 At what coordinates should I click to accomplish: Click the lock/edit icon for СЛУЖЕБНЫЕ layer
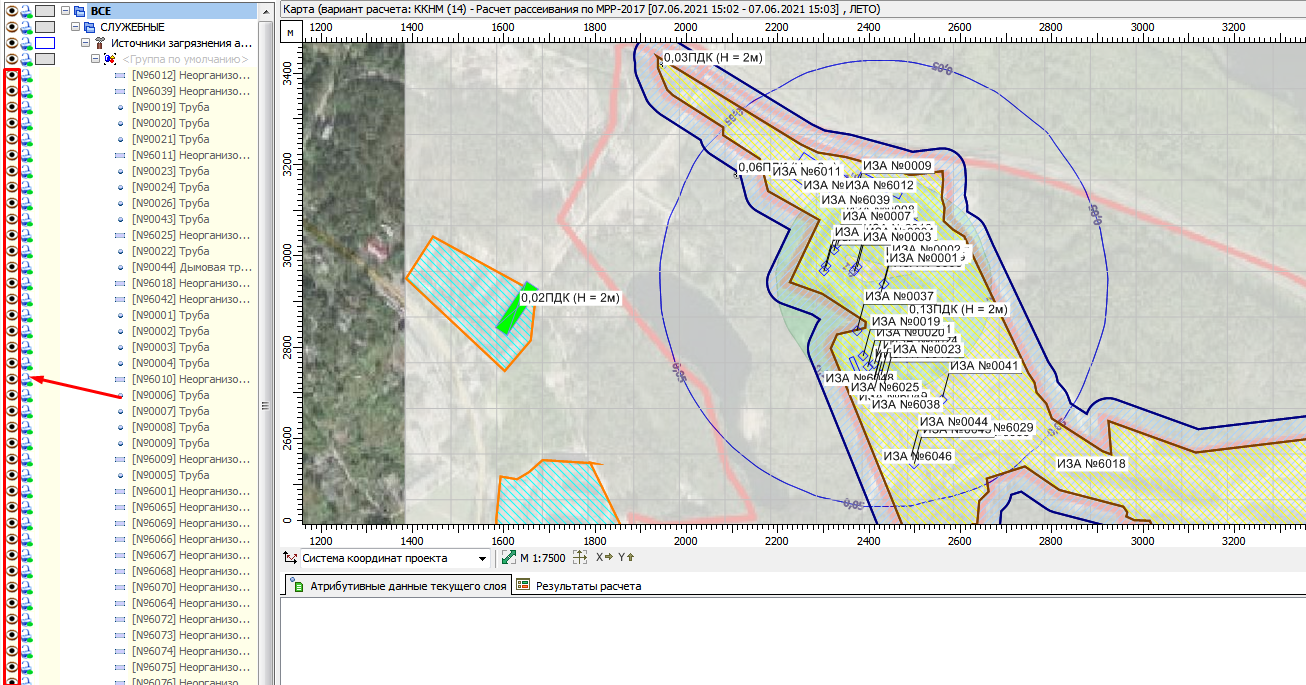coord(26,27)
